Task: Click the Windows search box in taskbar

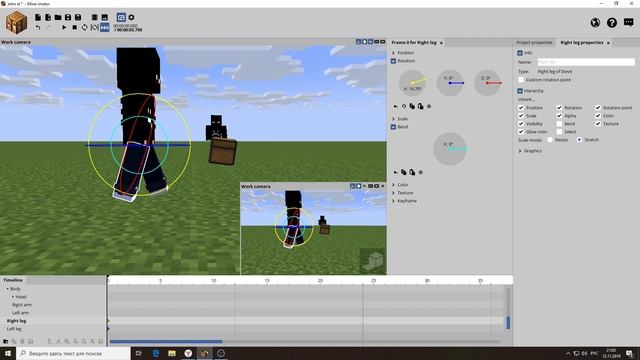Action: pyautogui.click(x=73, y=353)
